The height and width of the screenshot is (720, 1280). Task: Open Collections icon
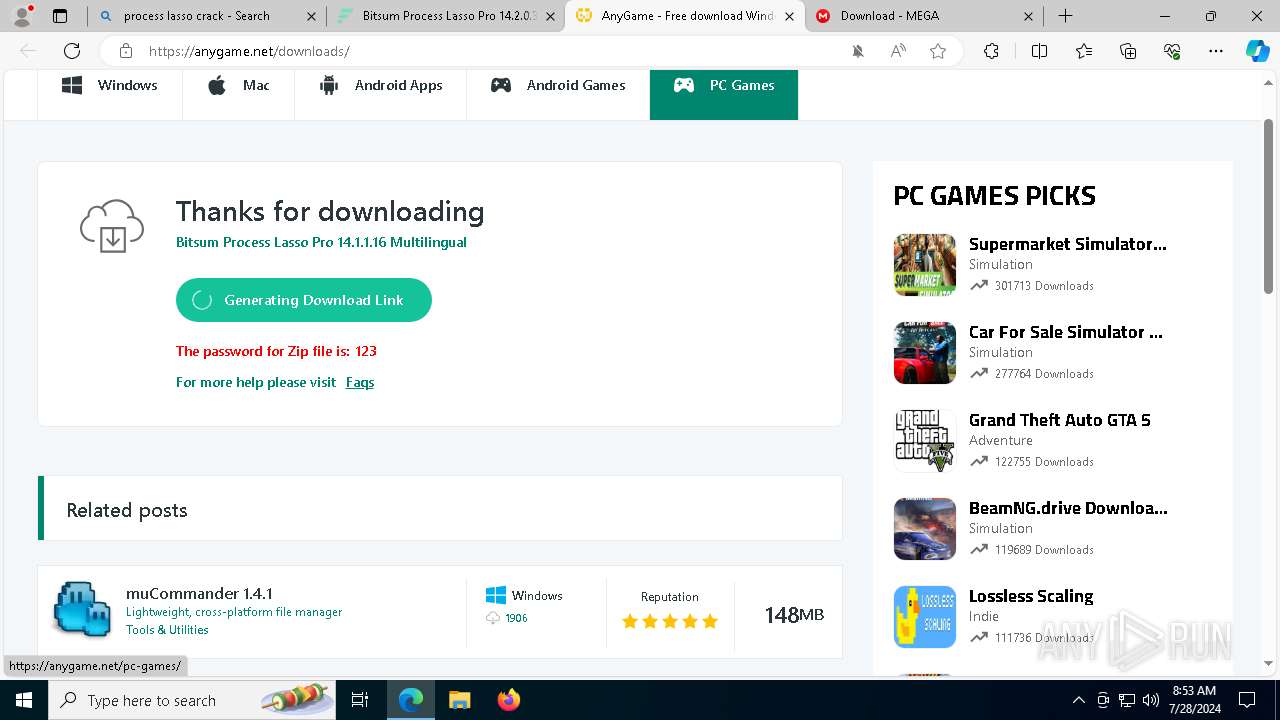point(1128,51)
